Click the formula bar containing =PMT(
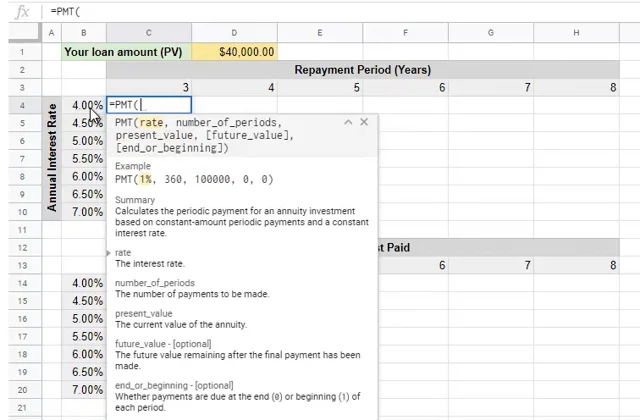This screenshot has height=420, width=640. pyautogui.click(x=343, y=11)
